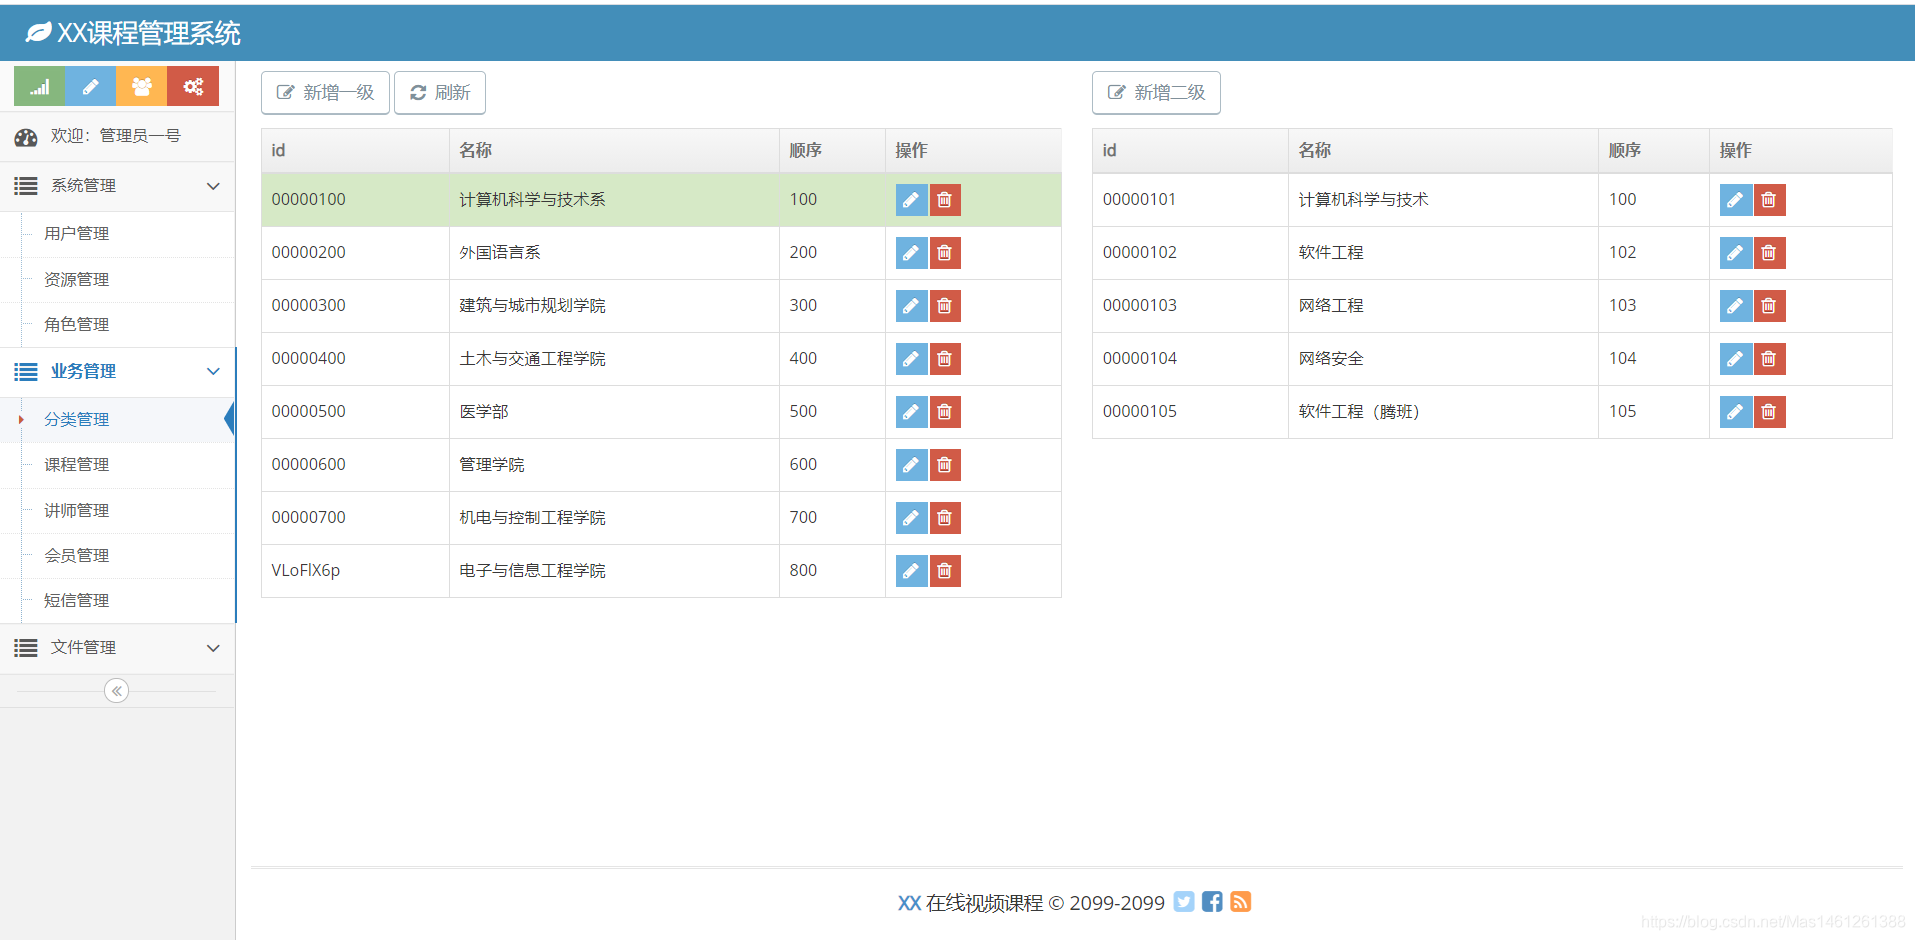Click the XX课程管理系统 header title

point(149,33)
